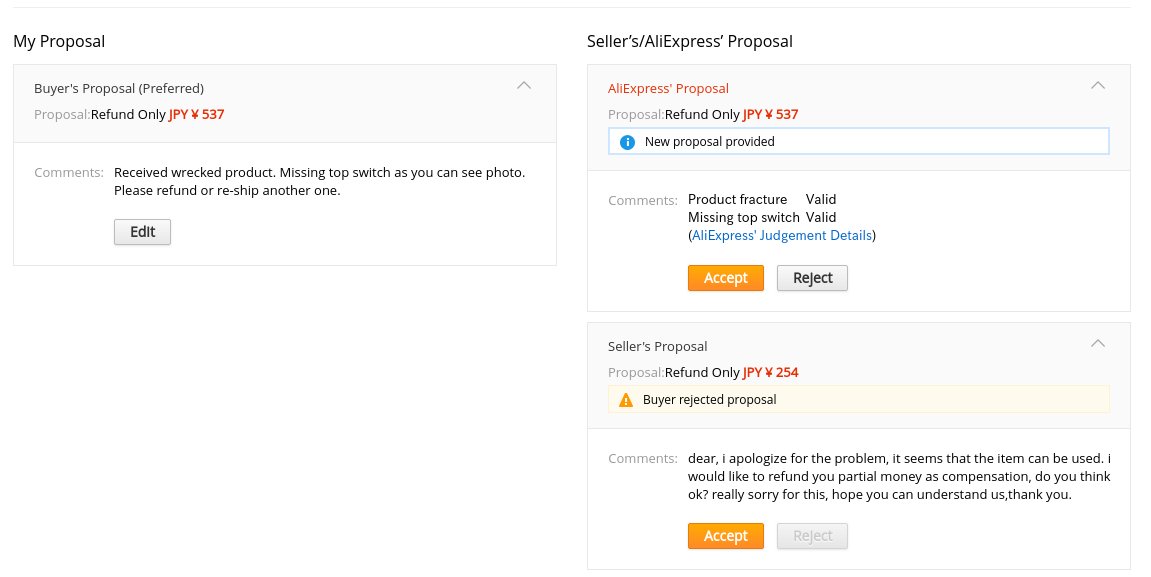Click the red AliExpress' Proposal title
Image resolution: width=1151 pixels, height=577 pixels.
(668, 88)
